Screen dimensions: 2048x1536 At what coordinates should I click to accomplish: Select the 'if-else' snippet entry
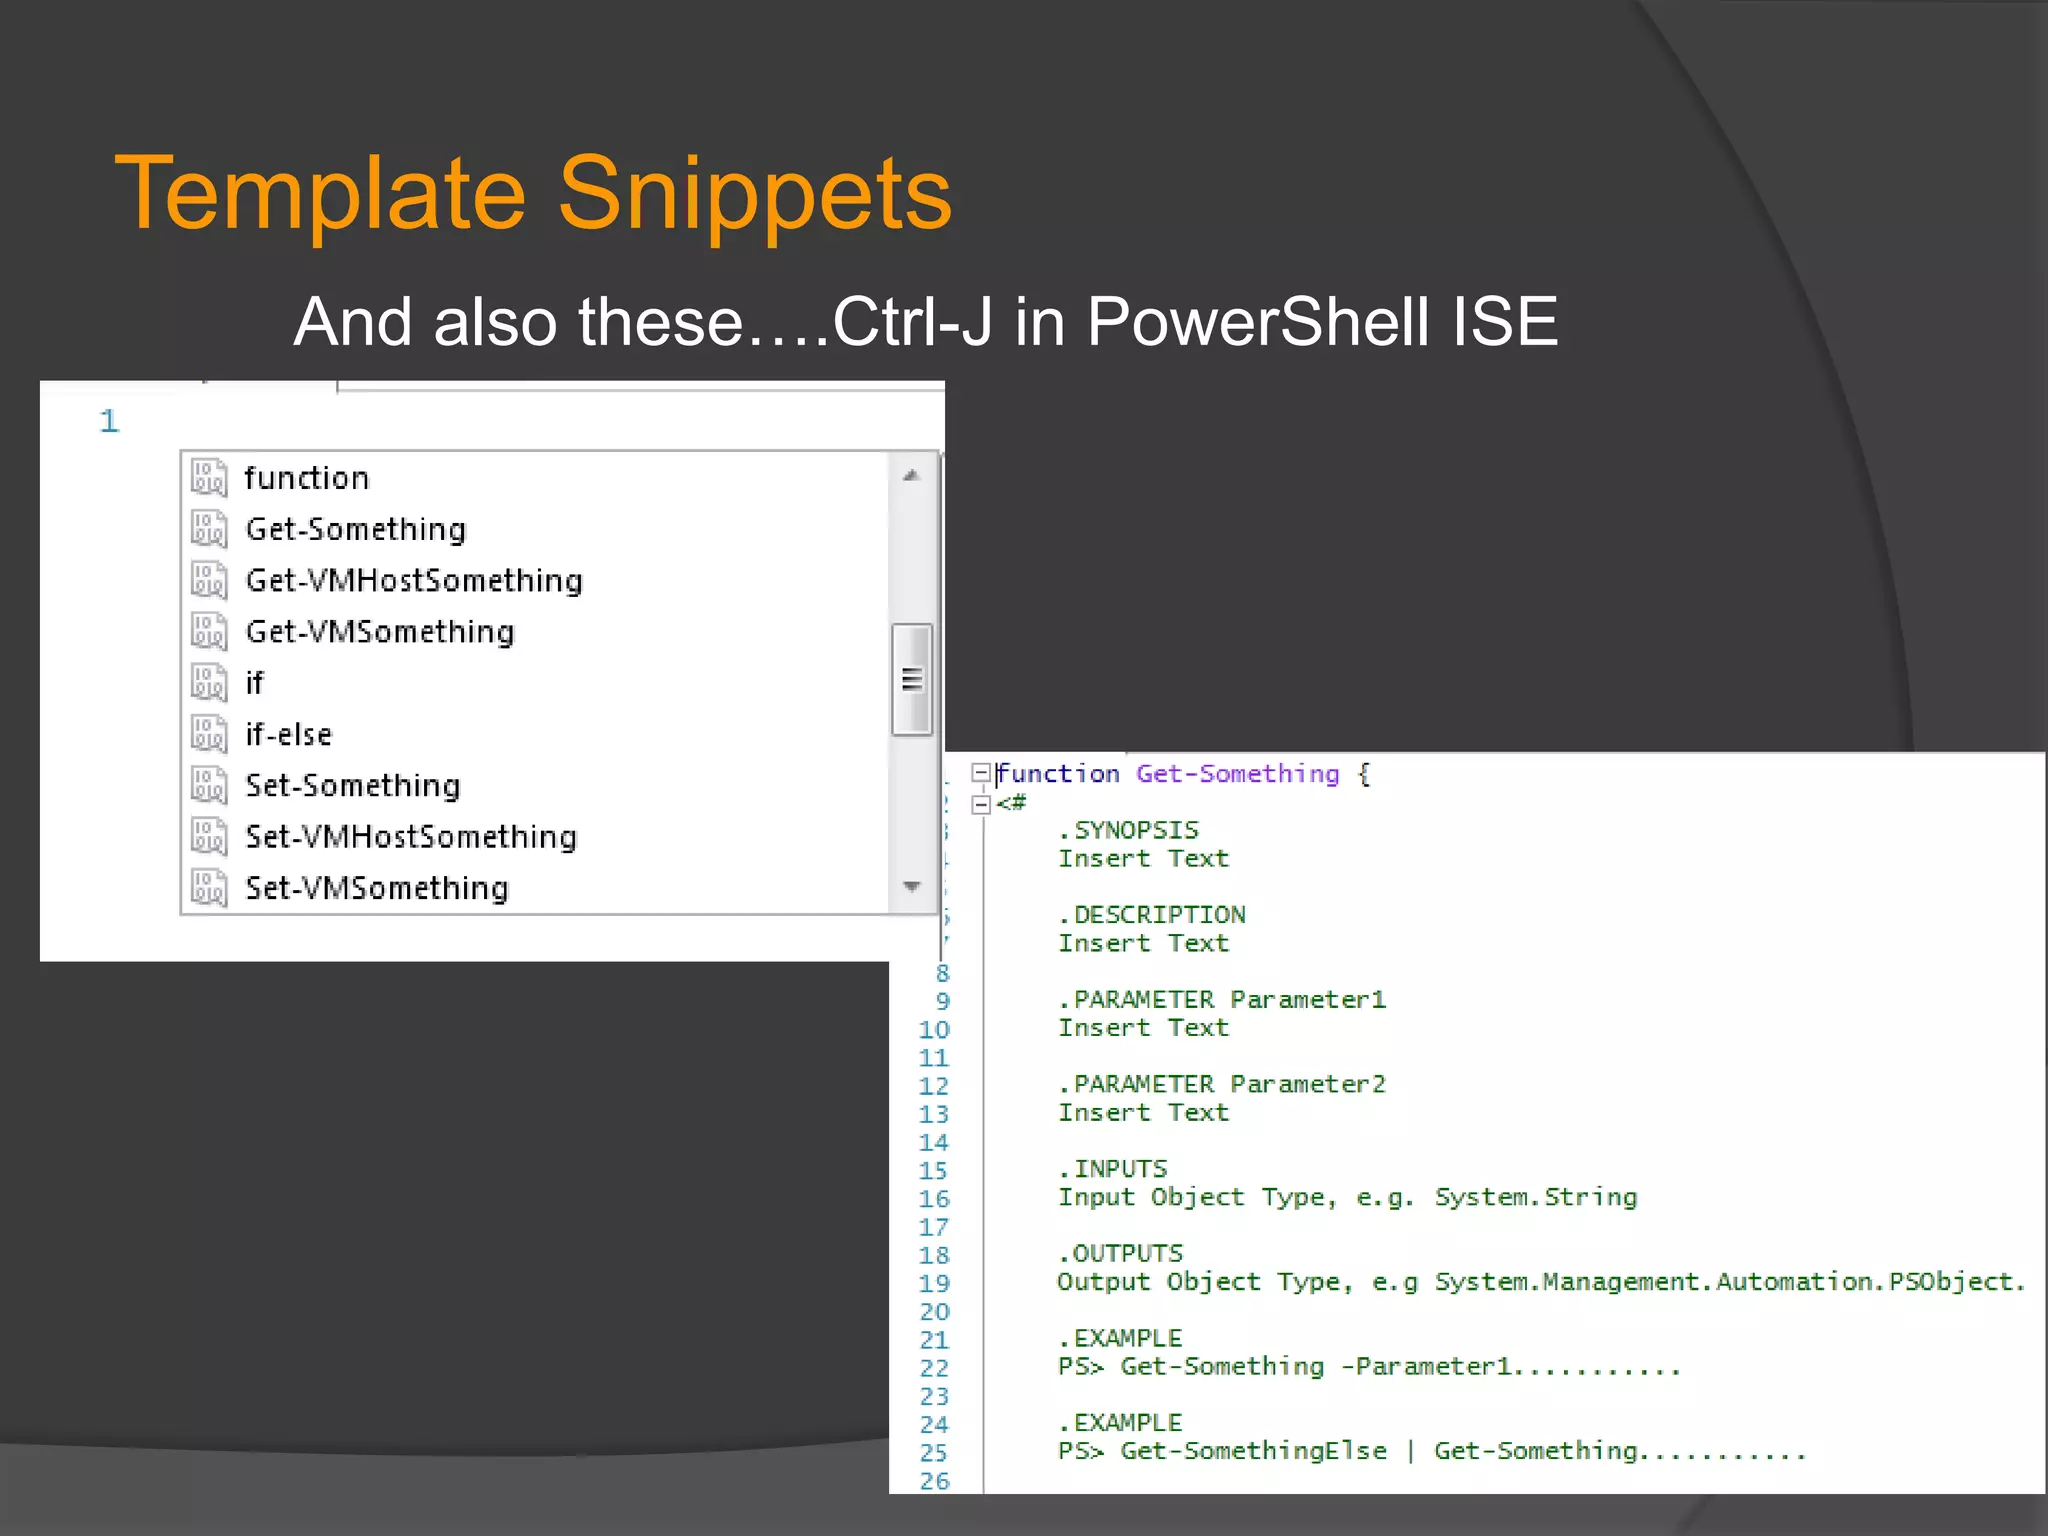point(535,734)
